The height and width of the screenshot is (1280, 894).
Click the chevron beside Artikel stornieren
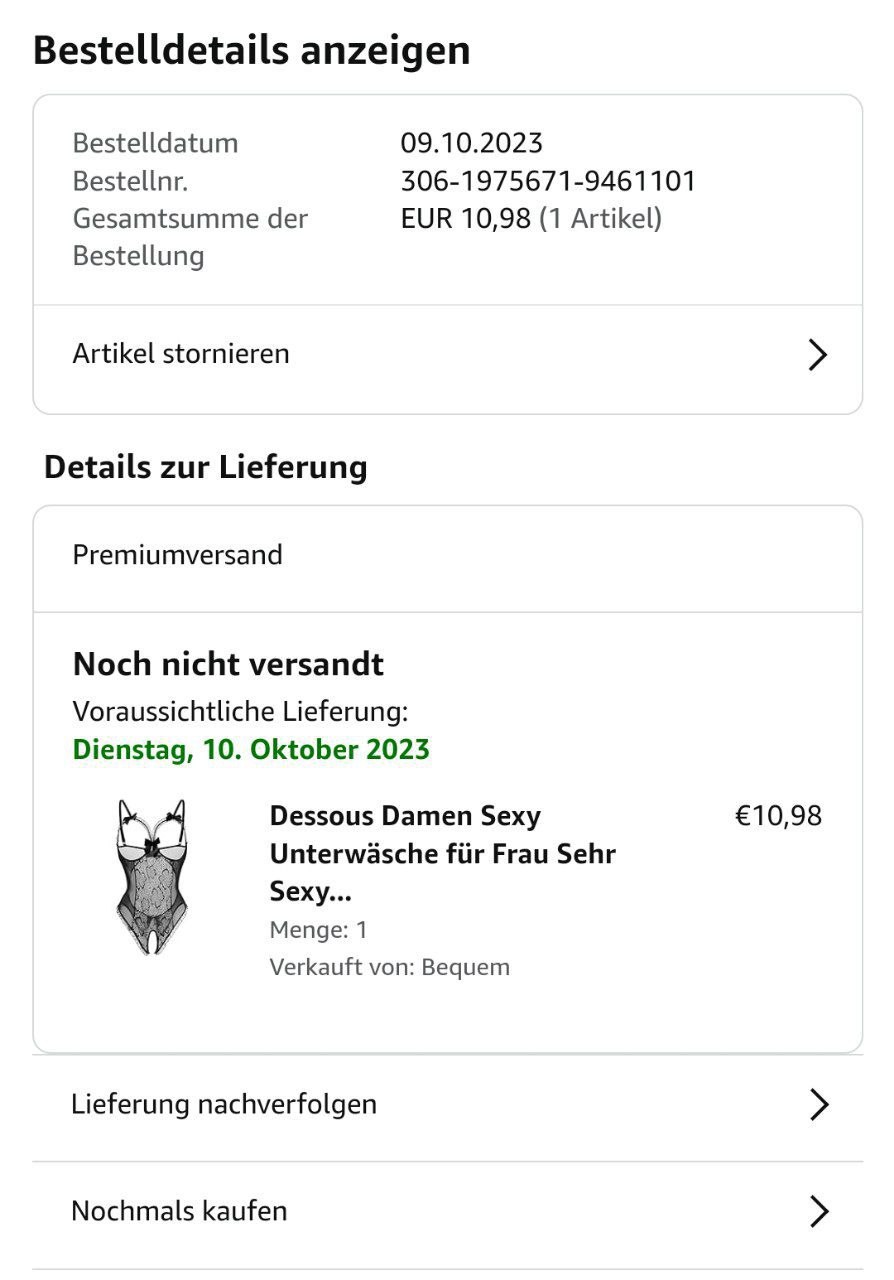(x=817, y=355)
